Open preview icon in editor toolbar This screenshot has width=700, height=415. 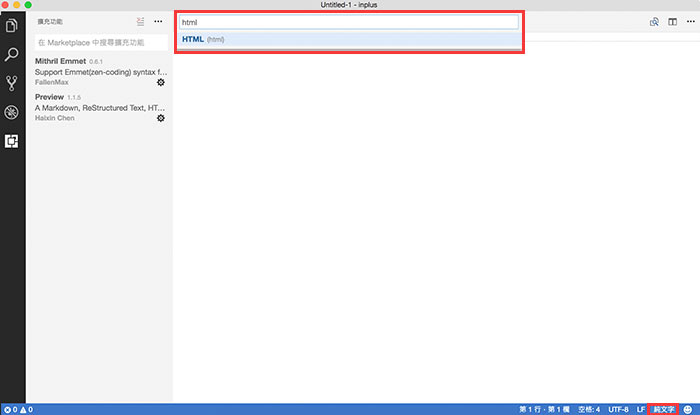[654, 21]
